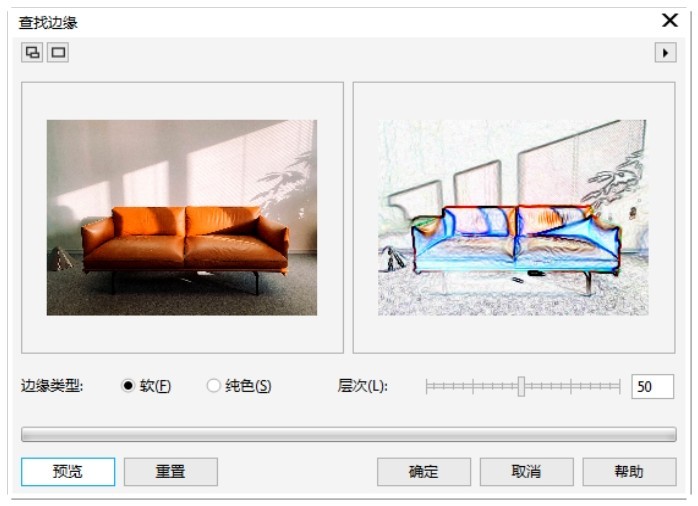Click the 层次(L) slider handle
The height and width of the screenshot is (506, 698).
[x=521, y=386]
